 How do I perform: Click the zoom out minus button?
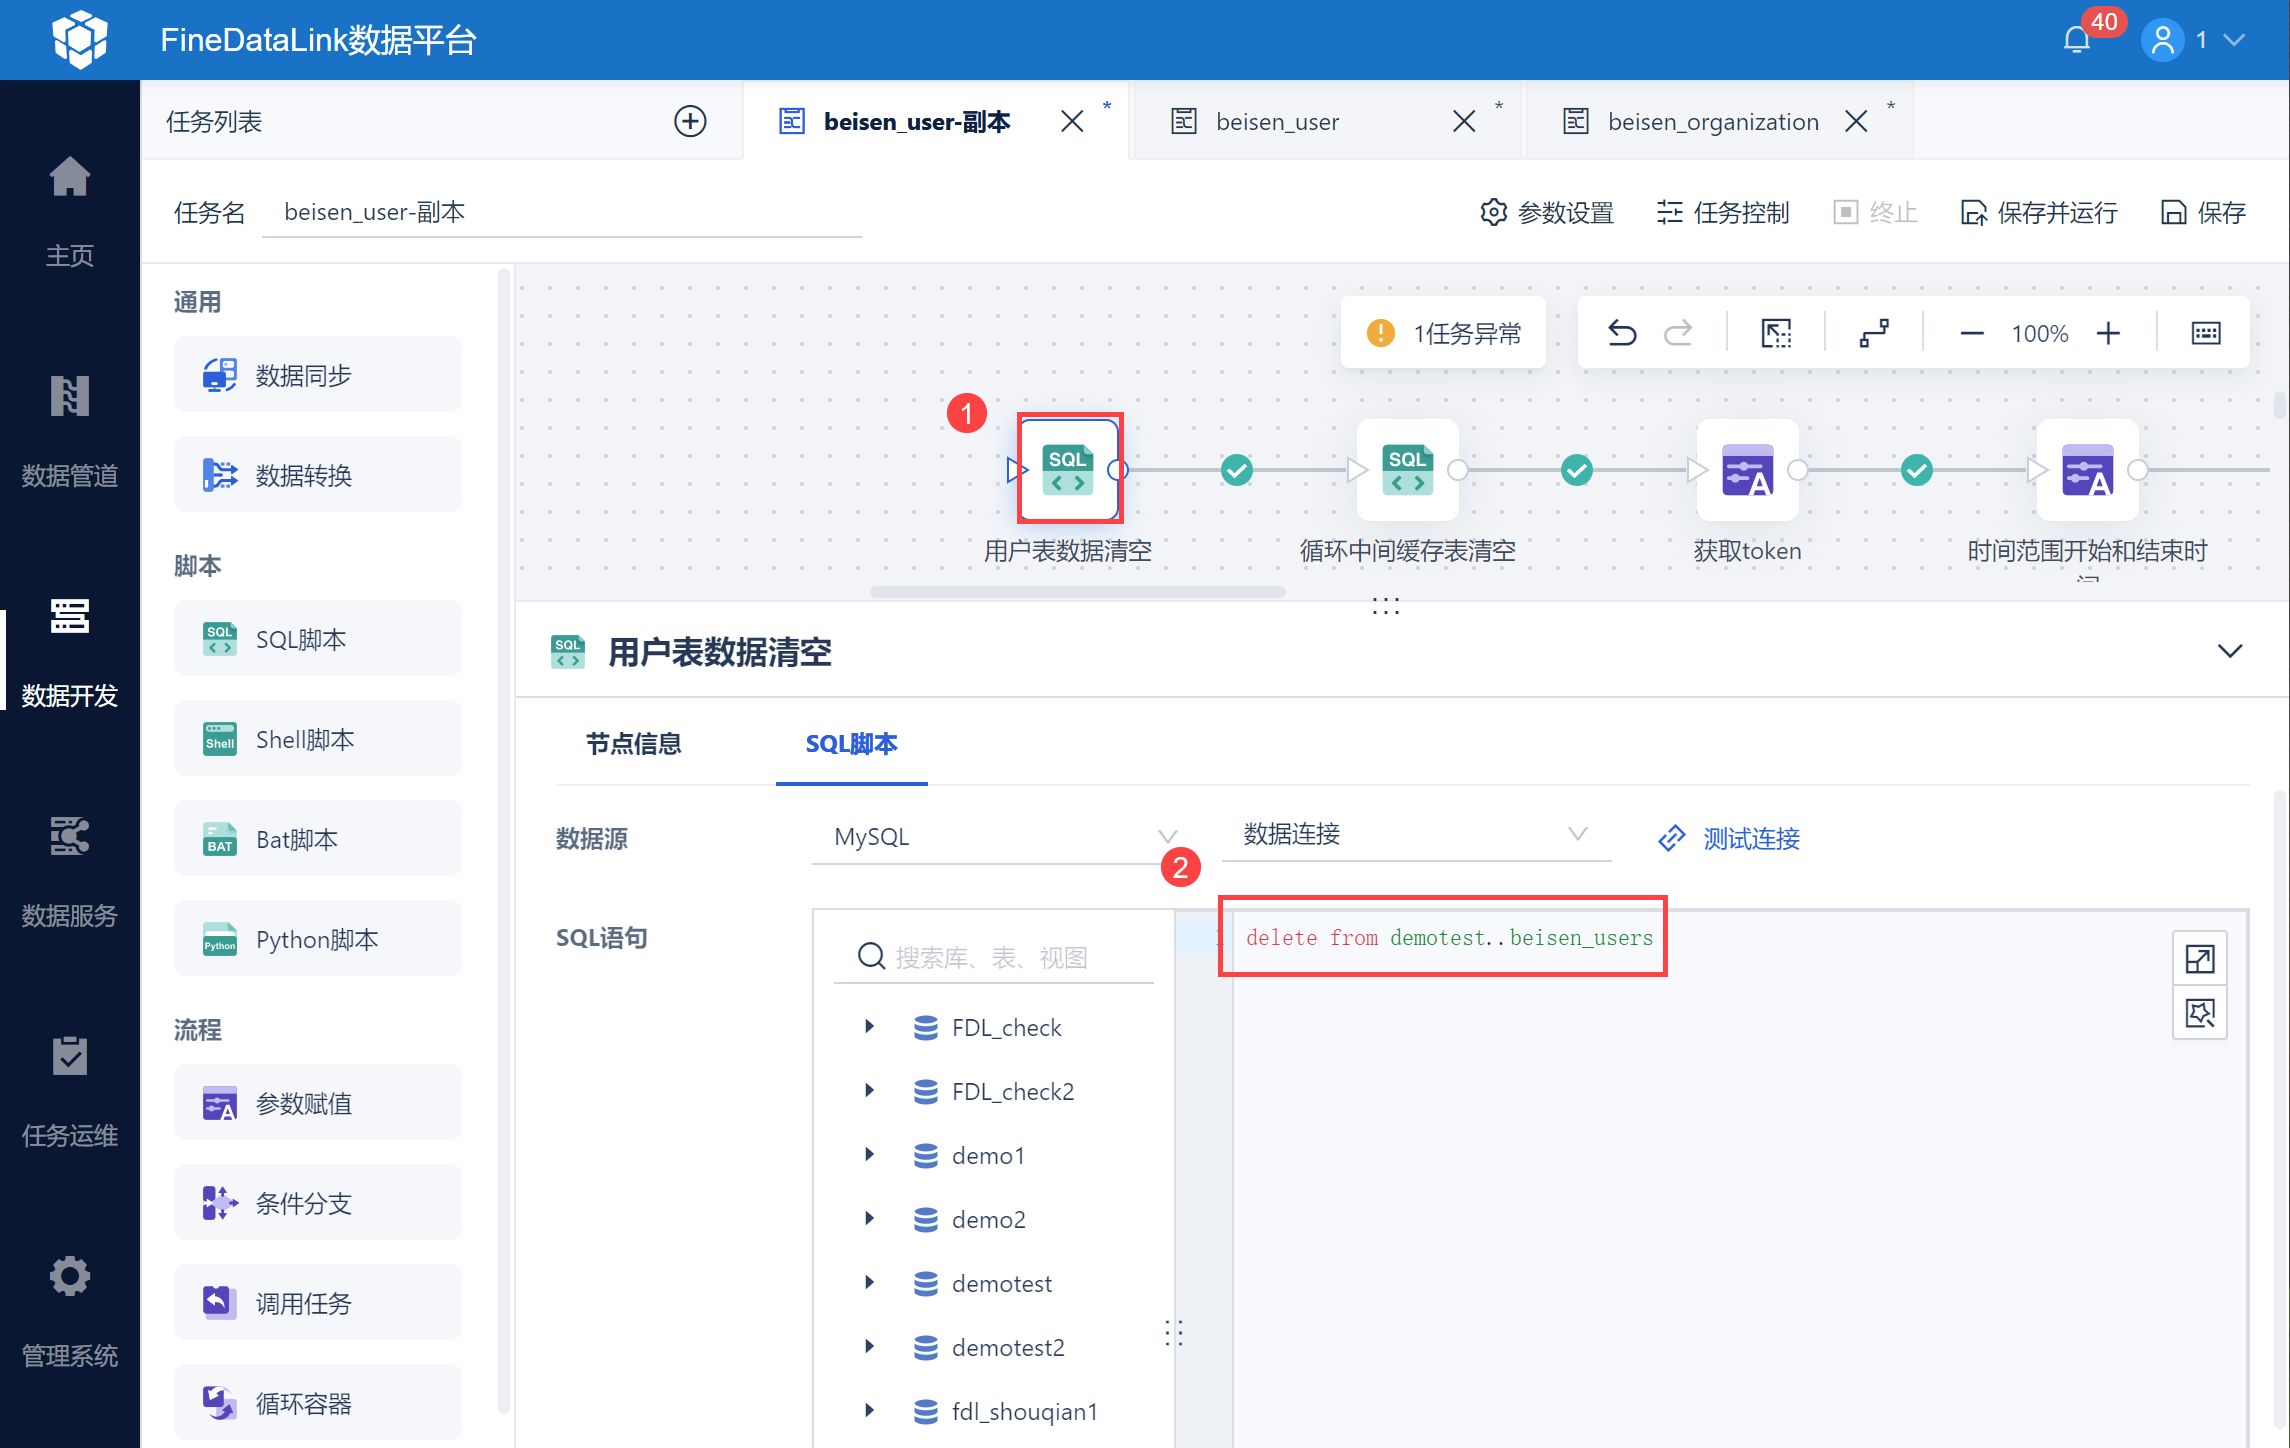[x=1971, y=333]
